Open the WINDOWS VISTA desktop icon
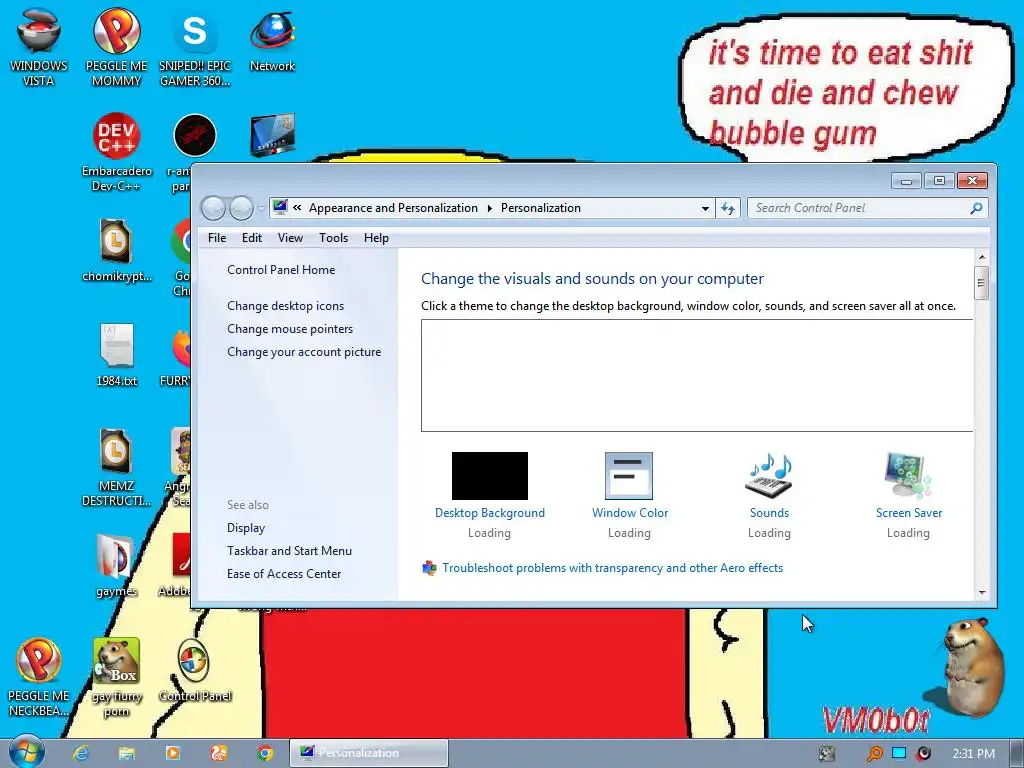This screenshot has height=768, width=1024. click(x=39, y=47)
